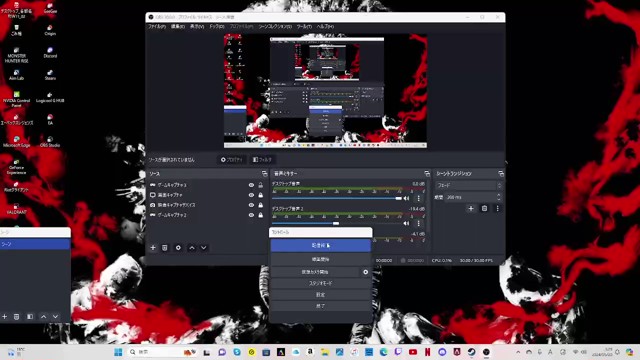Toggle visibility of ゲームキャプチャ2 source
This screenshot has height=360, width=640.
click(251, 215)
